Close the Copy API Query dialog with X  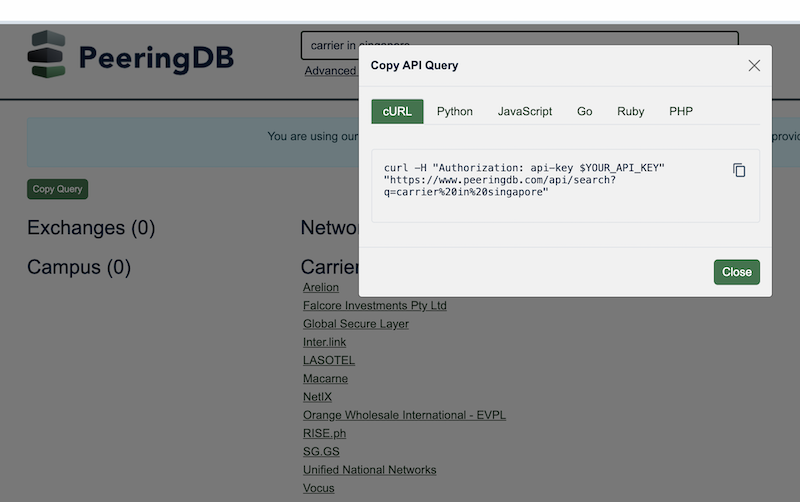(754, 65)
